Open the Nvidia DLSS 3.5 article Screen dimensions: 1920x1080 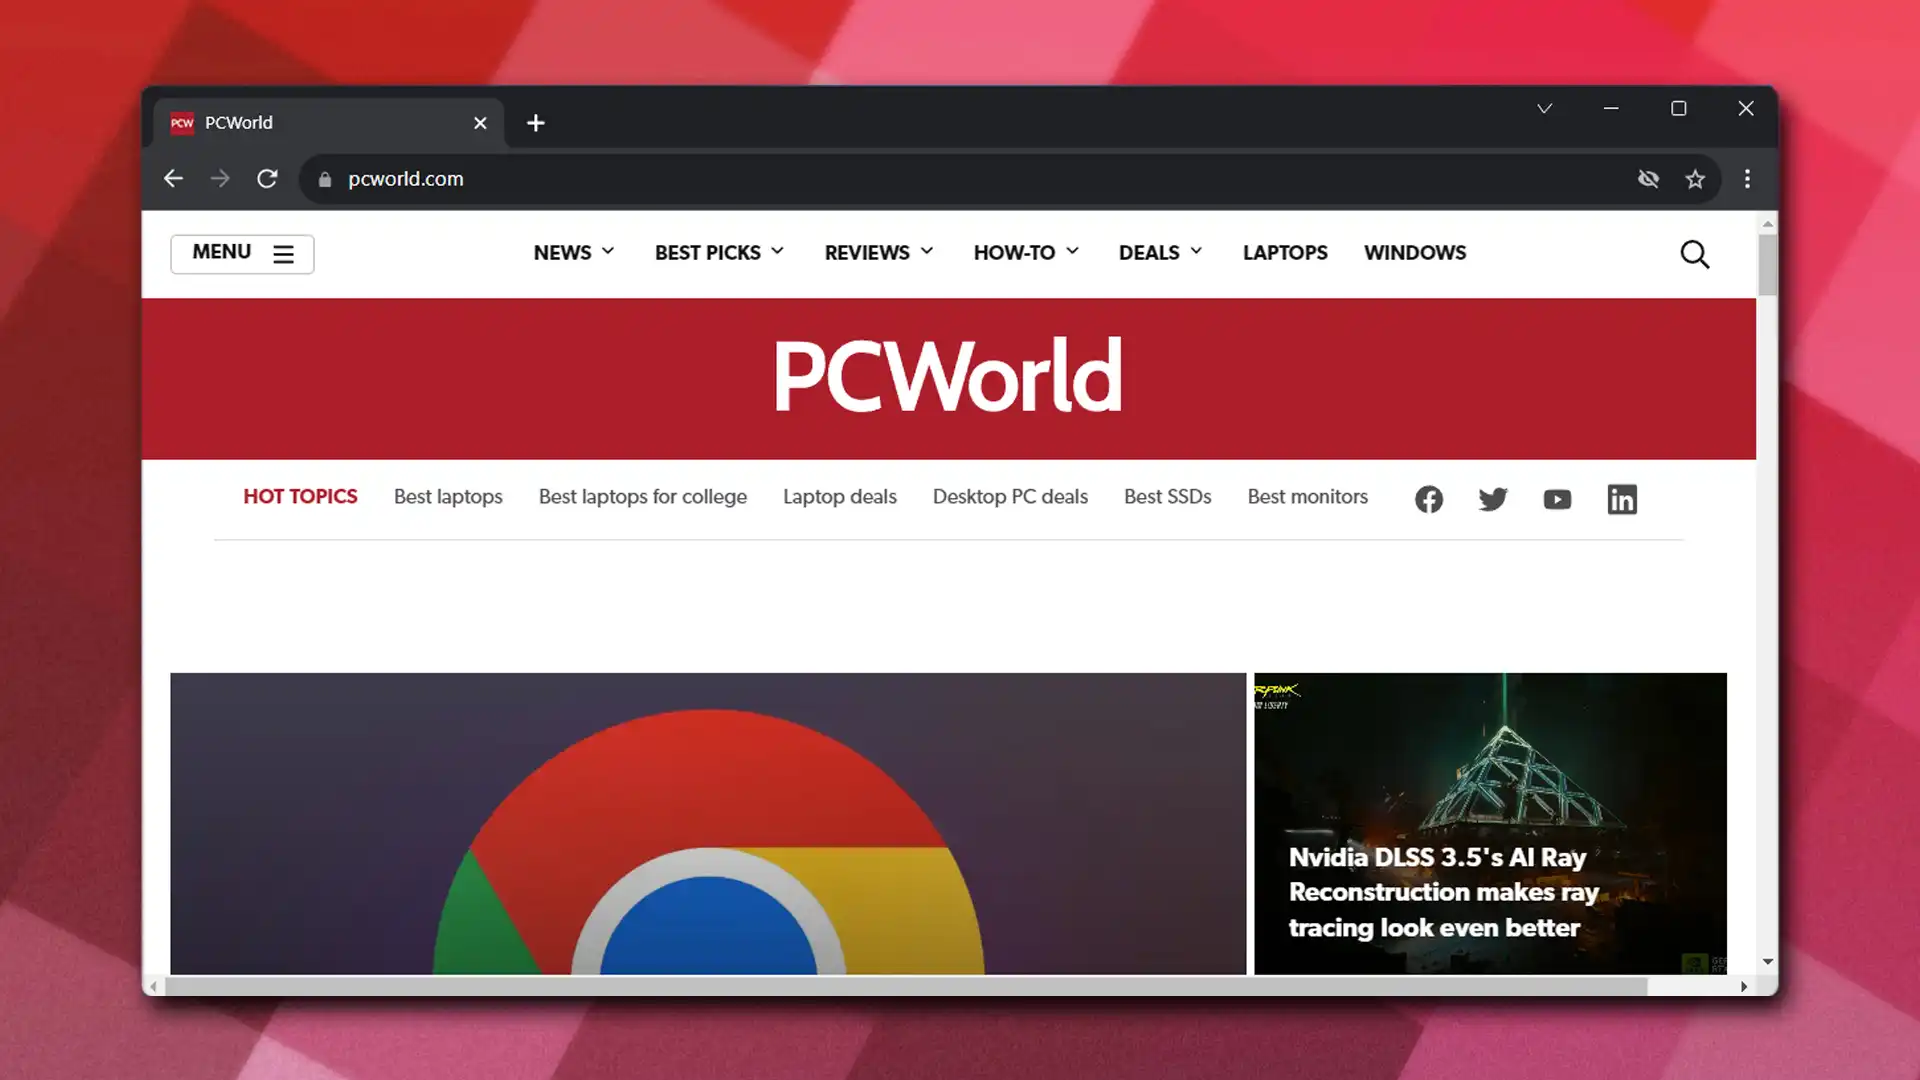(x=1442, y=892)
